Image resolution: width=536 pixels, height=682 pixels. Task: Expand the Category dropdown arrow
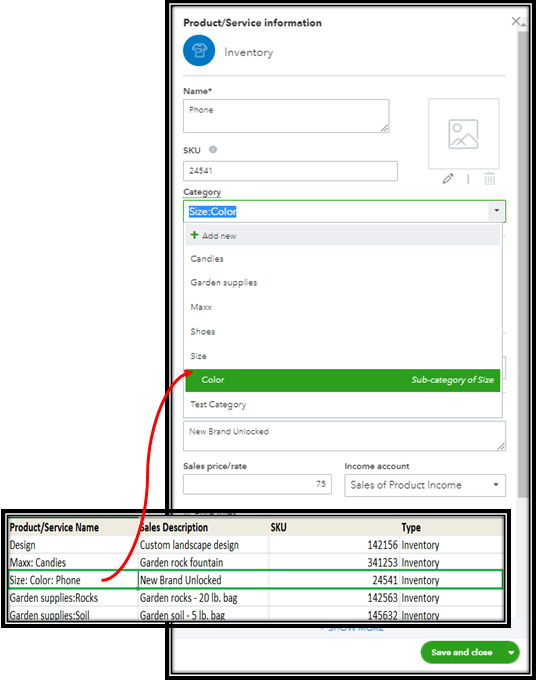pos(496,211)
